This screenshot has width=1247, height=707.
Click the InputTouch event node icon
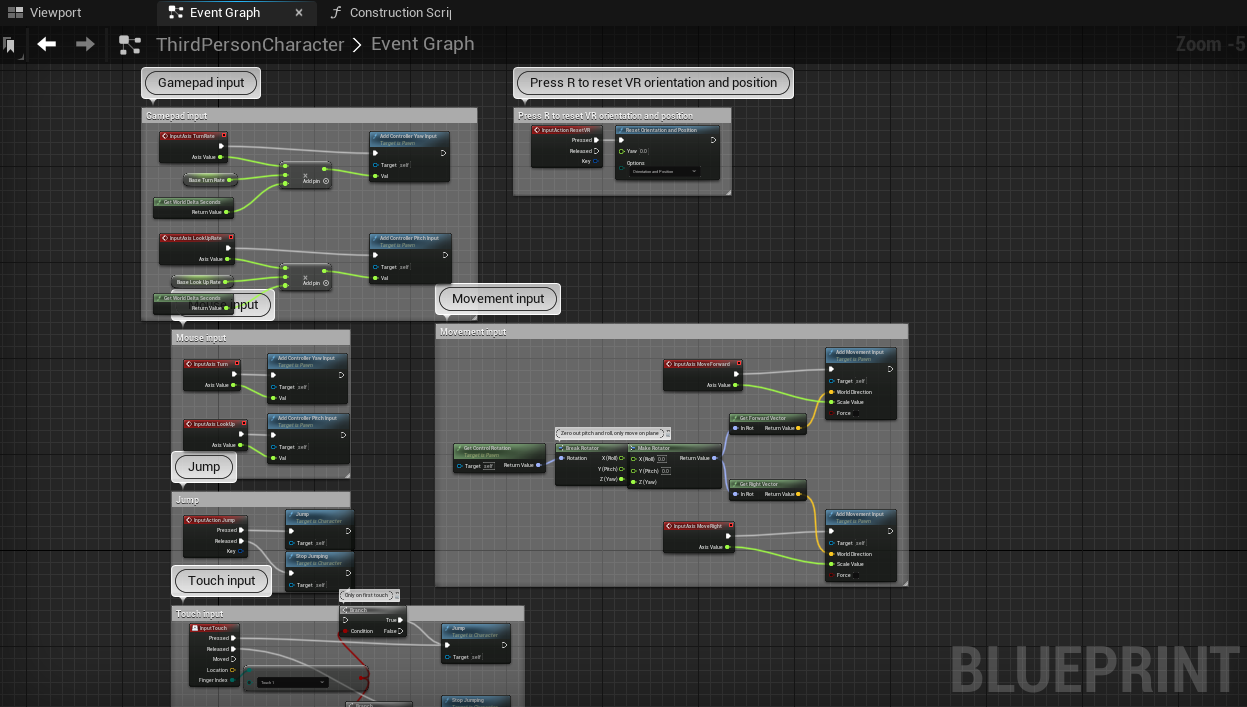point(195,628)
